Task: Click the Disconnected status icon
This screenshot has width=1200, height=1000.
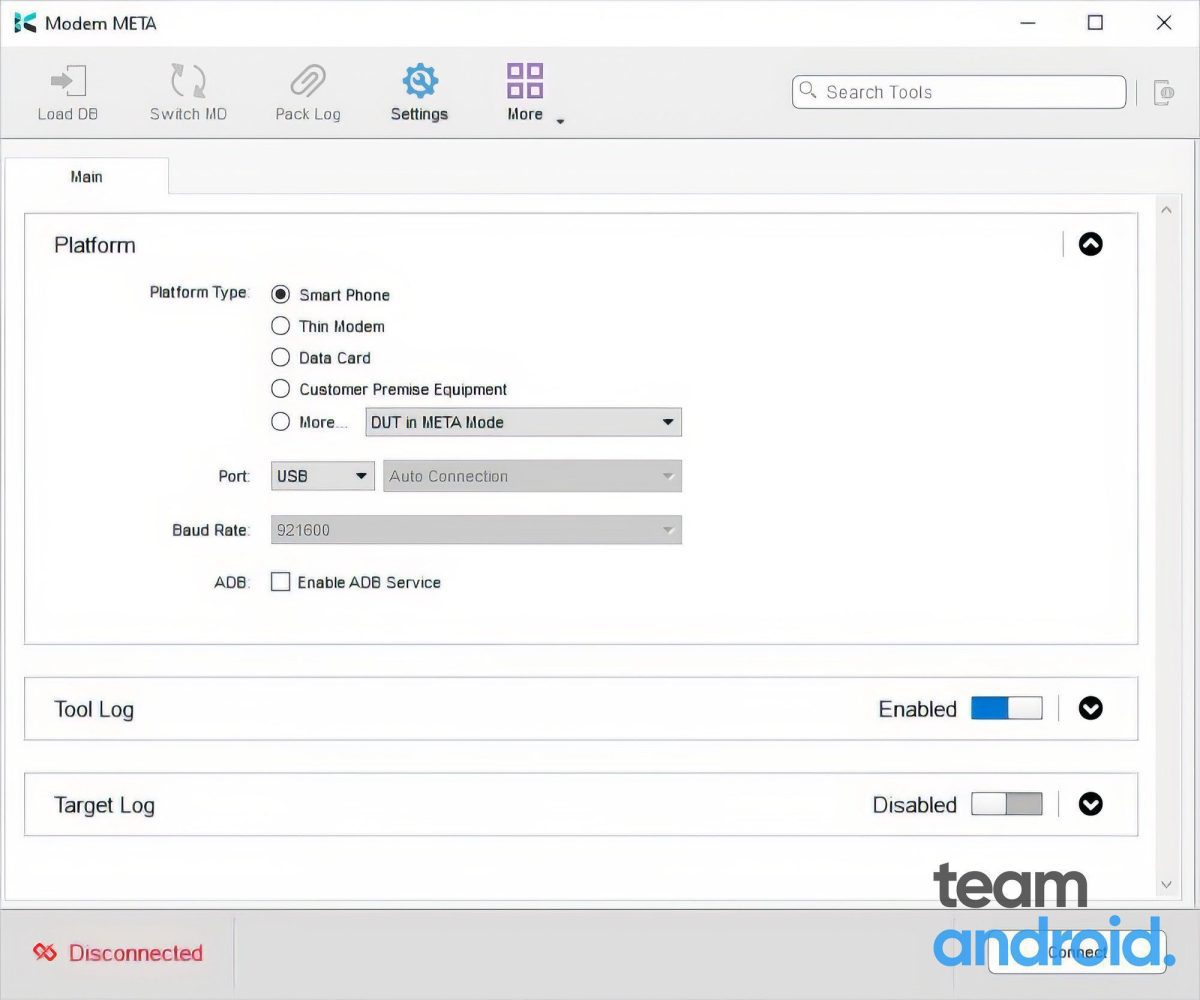Action: pyautogui.click(x=43, y=953)
